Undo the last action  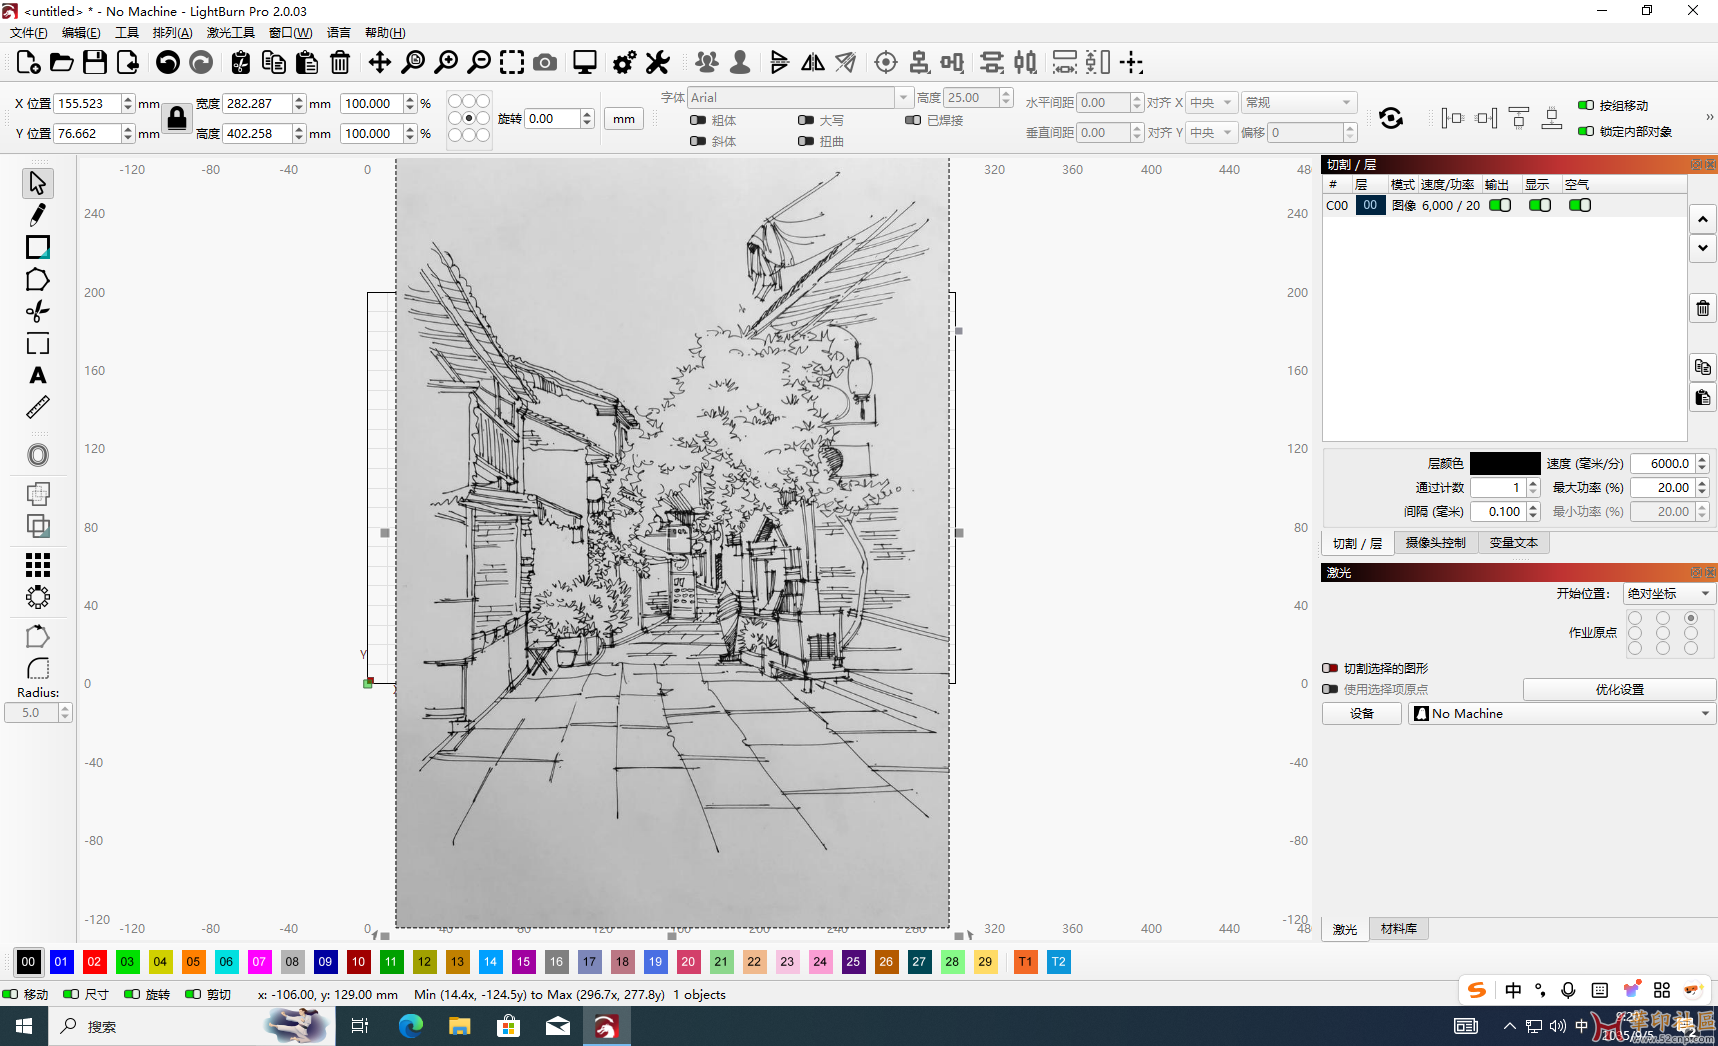pyautogui.click(x=168, y=62)
